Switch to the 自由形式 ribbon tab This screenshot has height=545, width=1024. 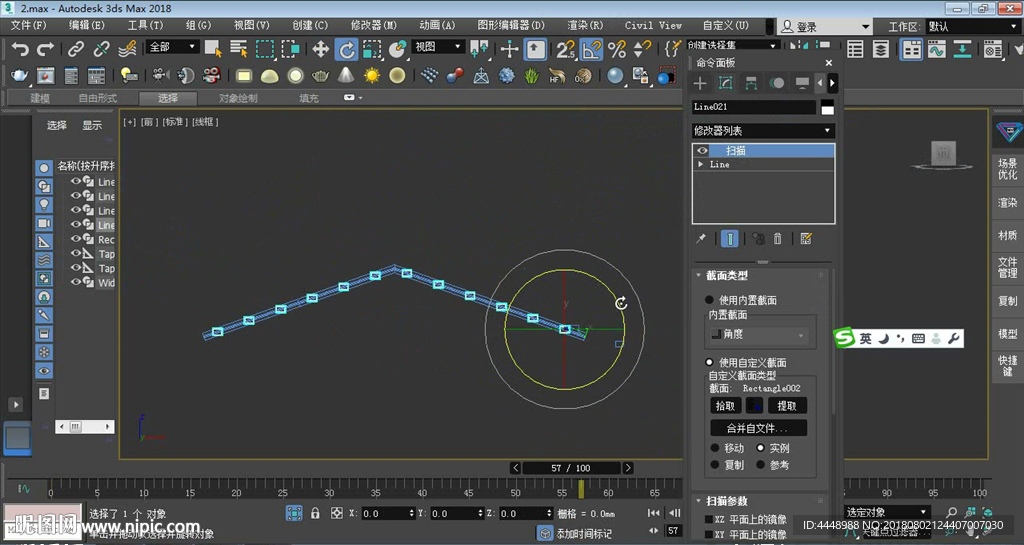tap(97, 98)
